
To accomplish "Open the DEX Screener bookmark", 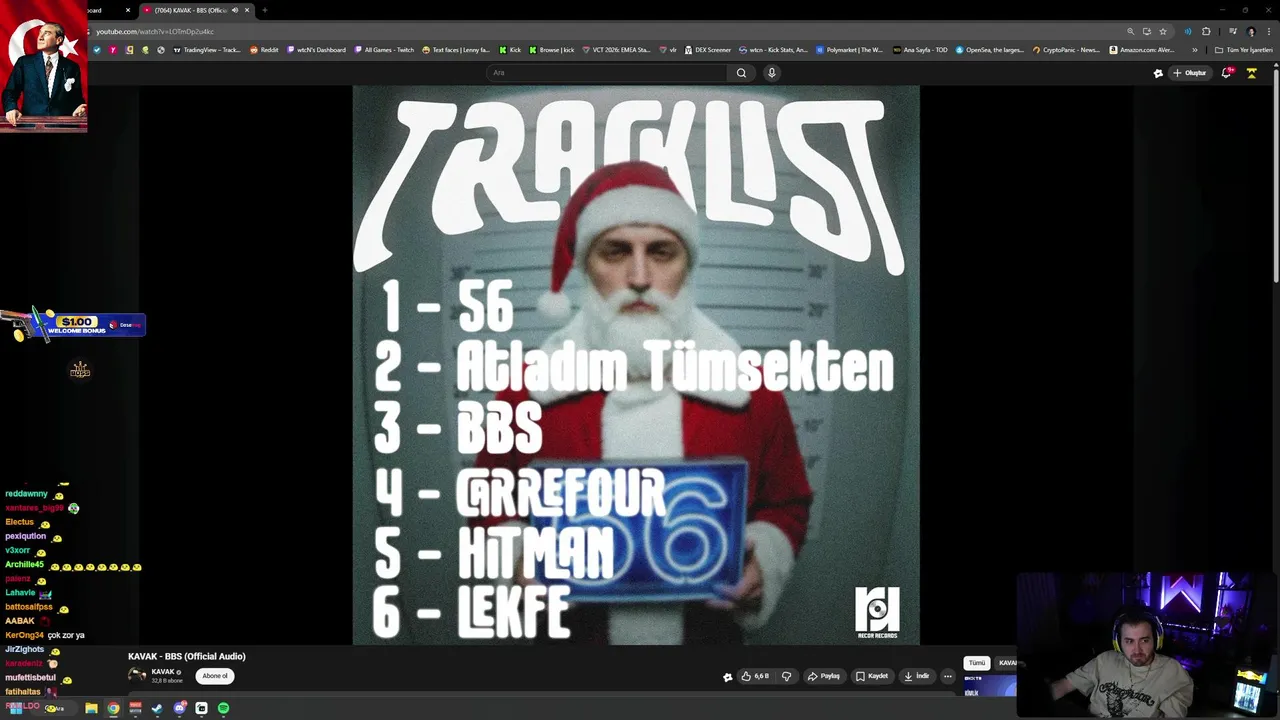I will [708, 50].
